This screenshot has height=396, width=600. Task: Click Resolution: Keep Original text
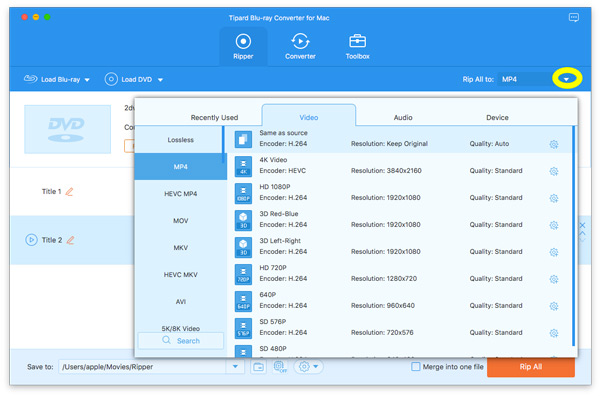389,144
